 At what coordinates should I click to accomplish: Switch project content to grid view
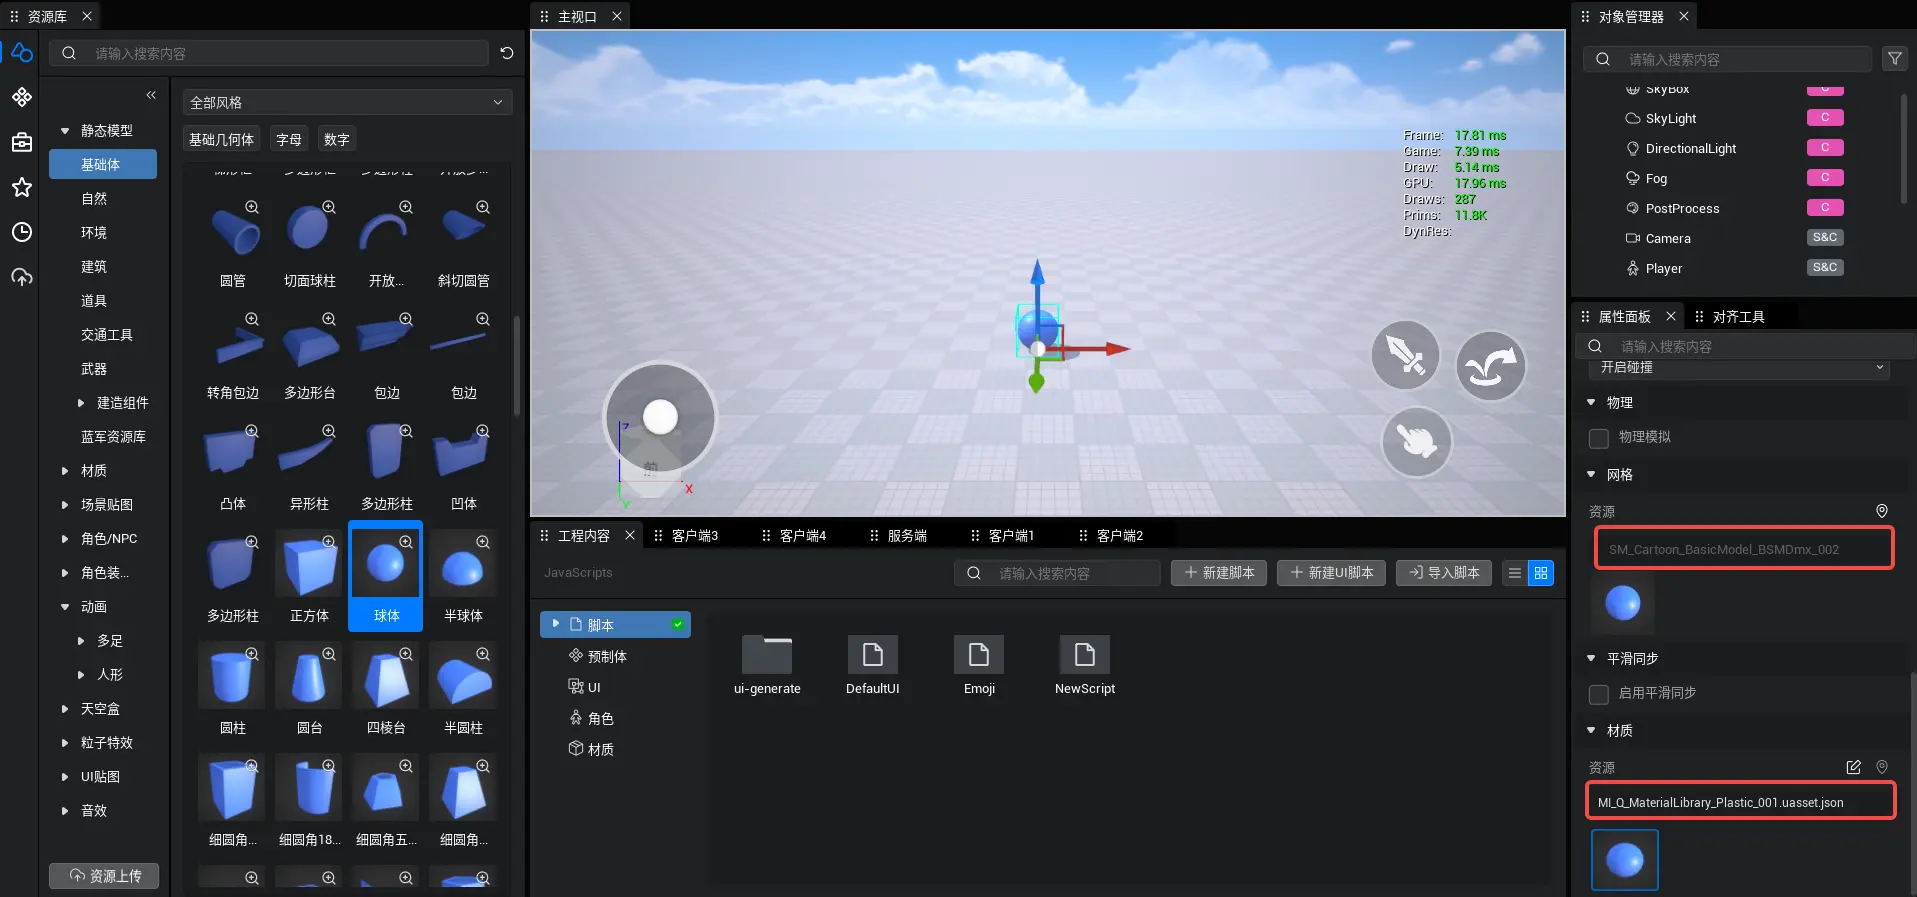pos(1540,573)
